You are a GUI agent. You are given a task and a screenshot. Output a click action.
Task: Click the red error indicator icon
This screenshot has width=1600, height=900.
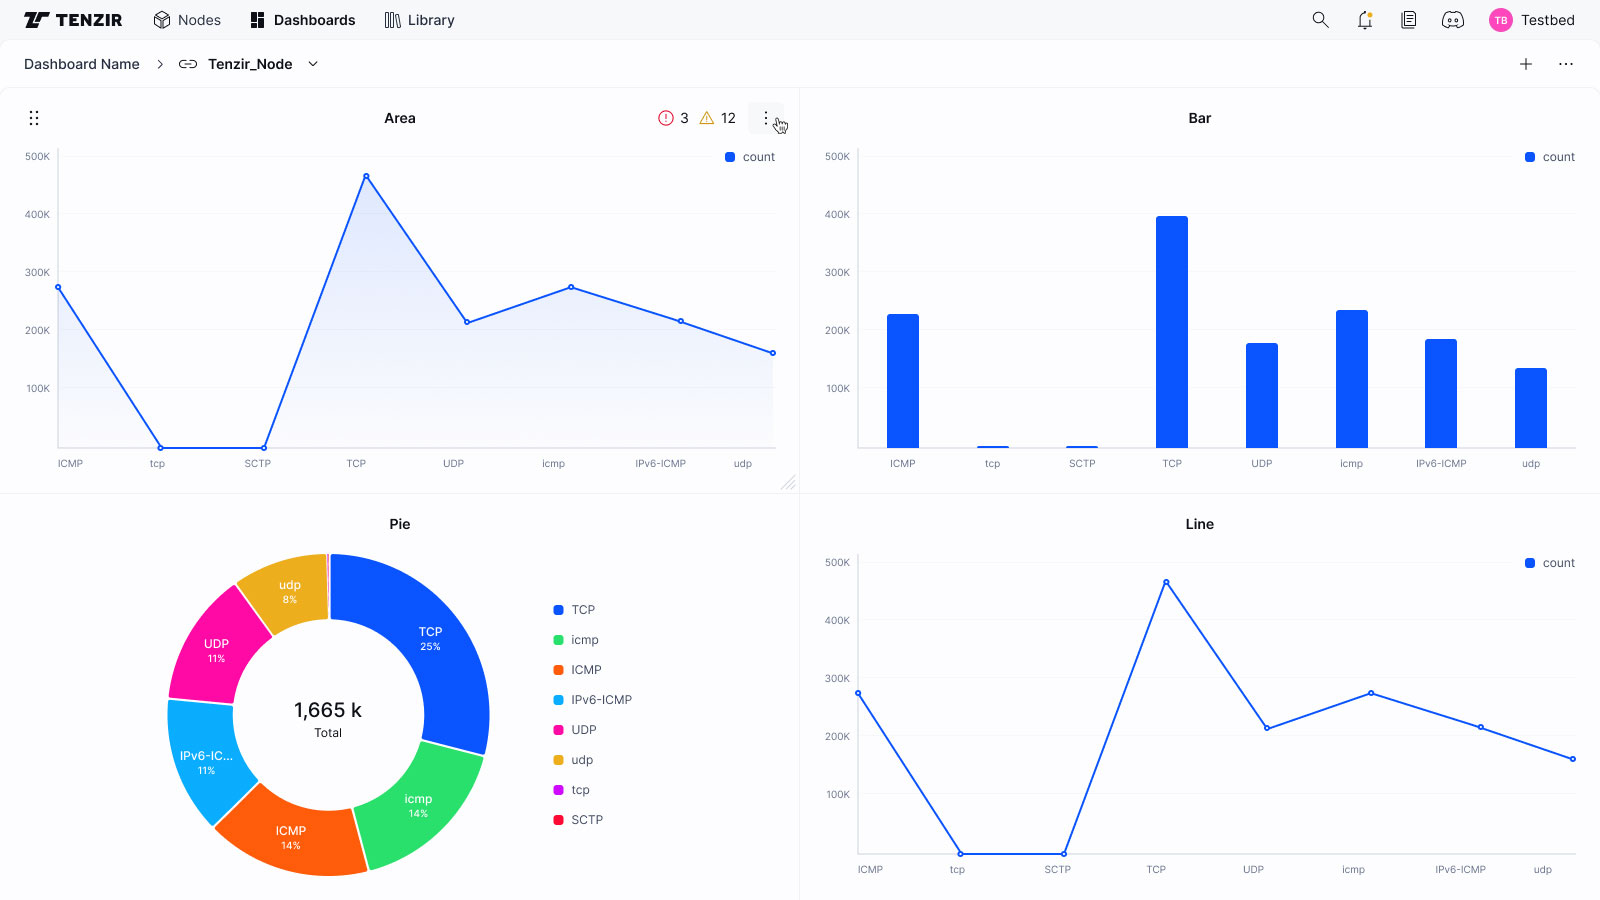click(666, 118)
